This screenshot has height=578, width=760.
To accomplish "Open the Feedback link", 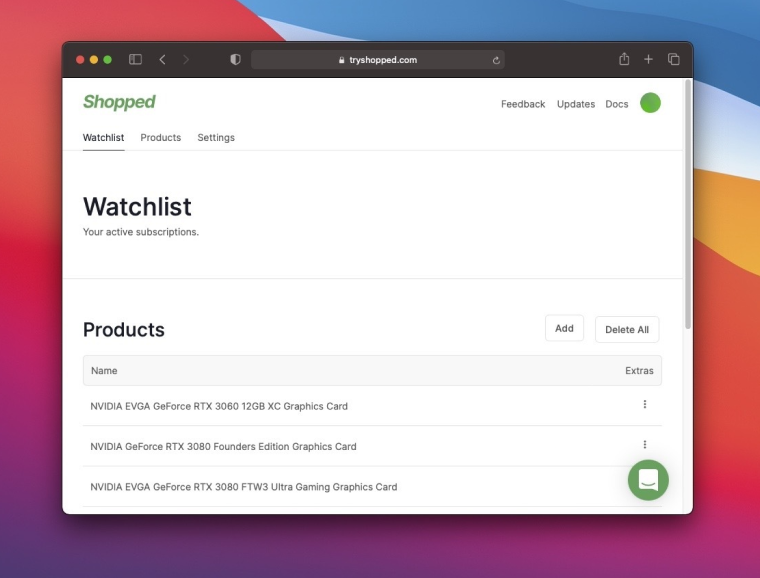I will 523,104.
